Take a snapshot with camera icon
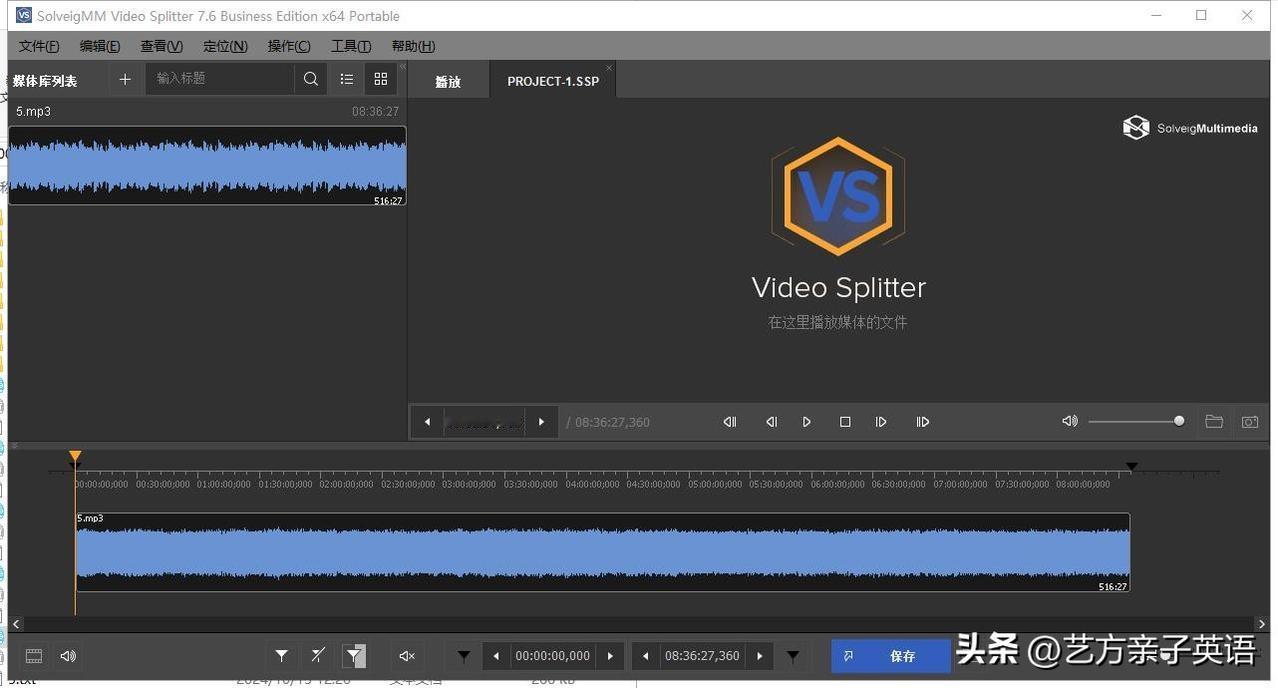1278x688 pixels. coord(1250,422)
